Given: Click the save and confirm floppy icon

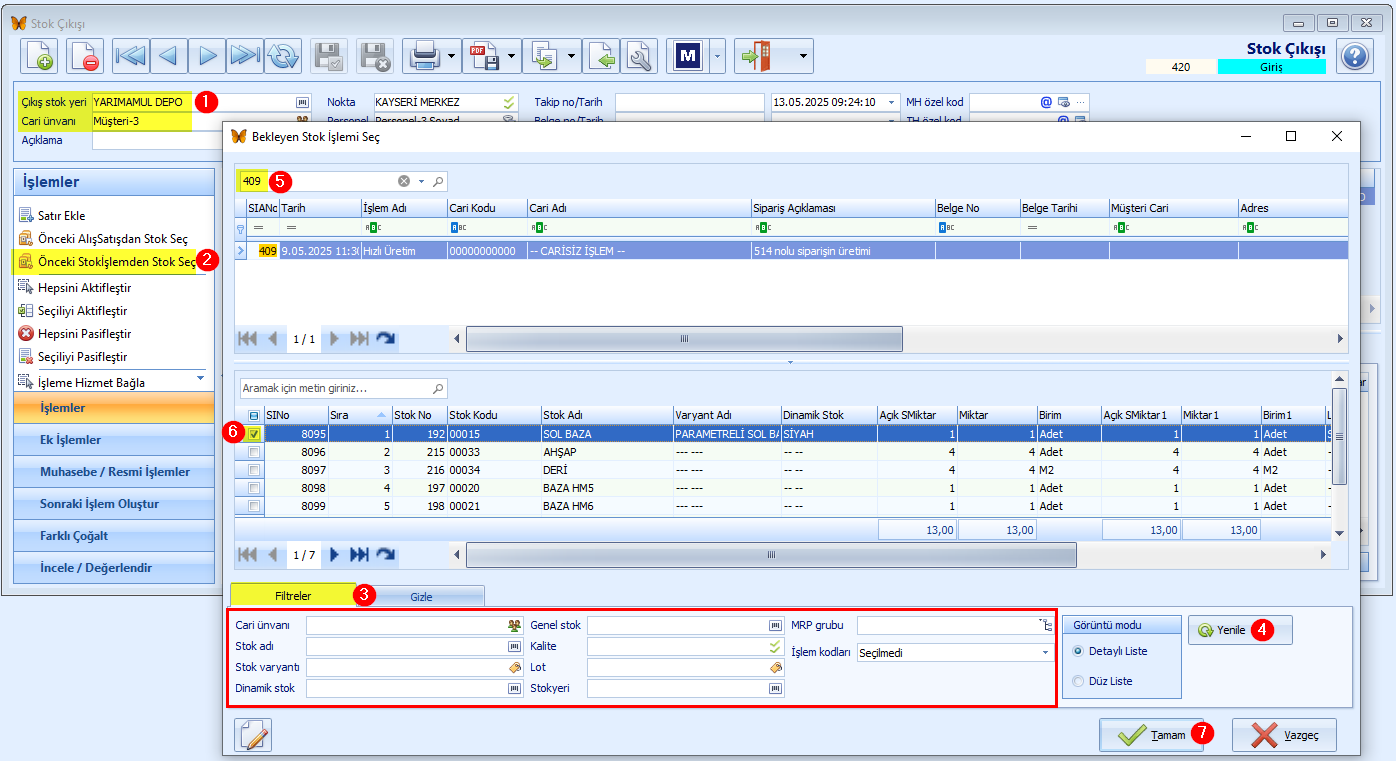Looking at the screenshot, I should click(329, 56).
